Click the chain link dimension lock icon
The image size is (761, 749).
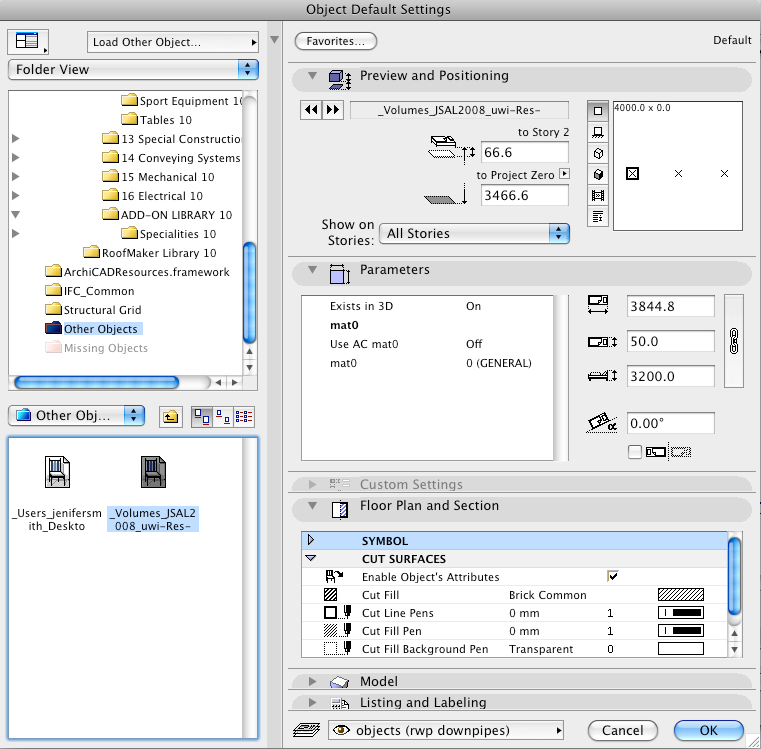[x=732, y=341]
